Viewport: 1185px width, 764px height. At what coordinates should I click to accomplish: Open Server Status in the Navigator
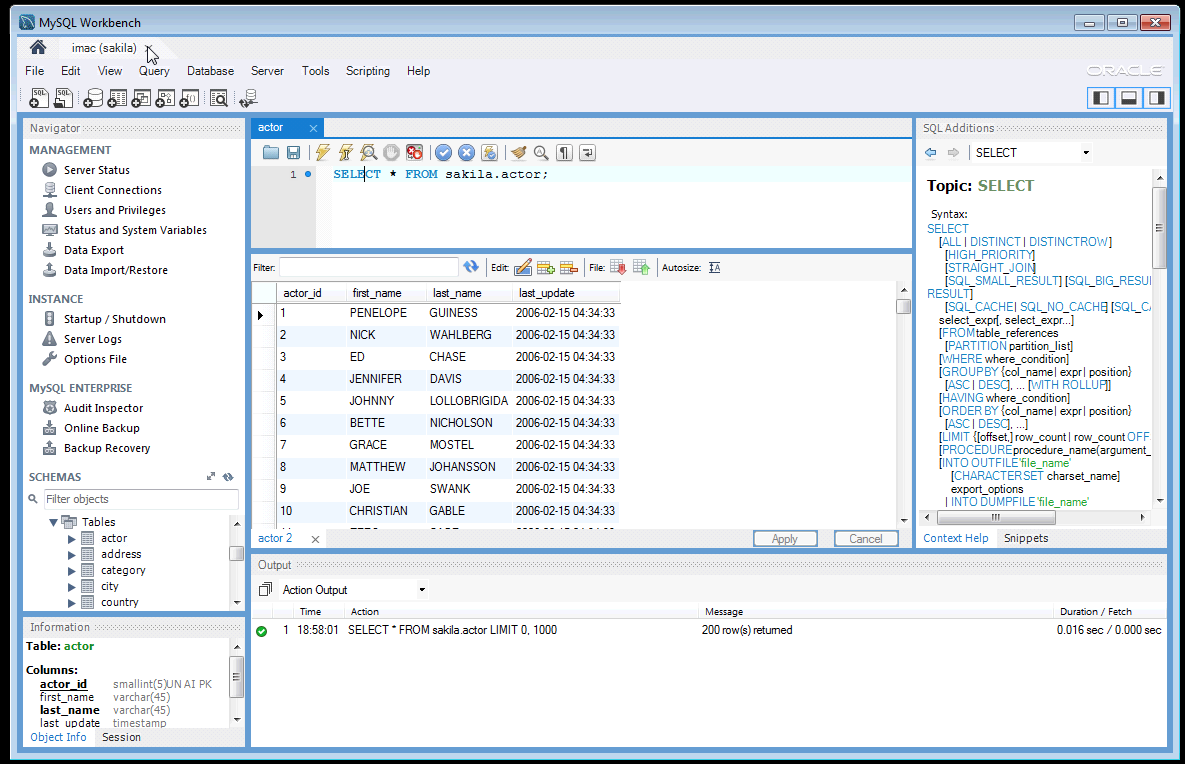[97, 170]
